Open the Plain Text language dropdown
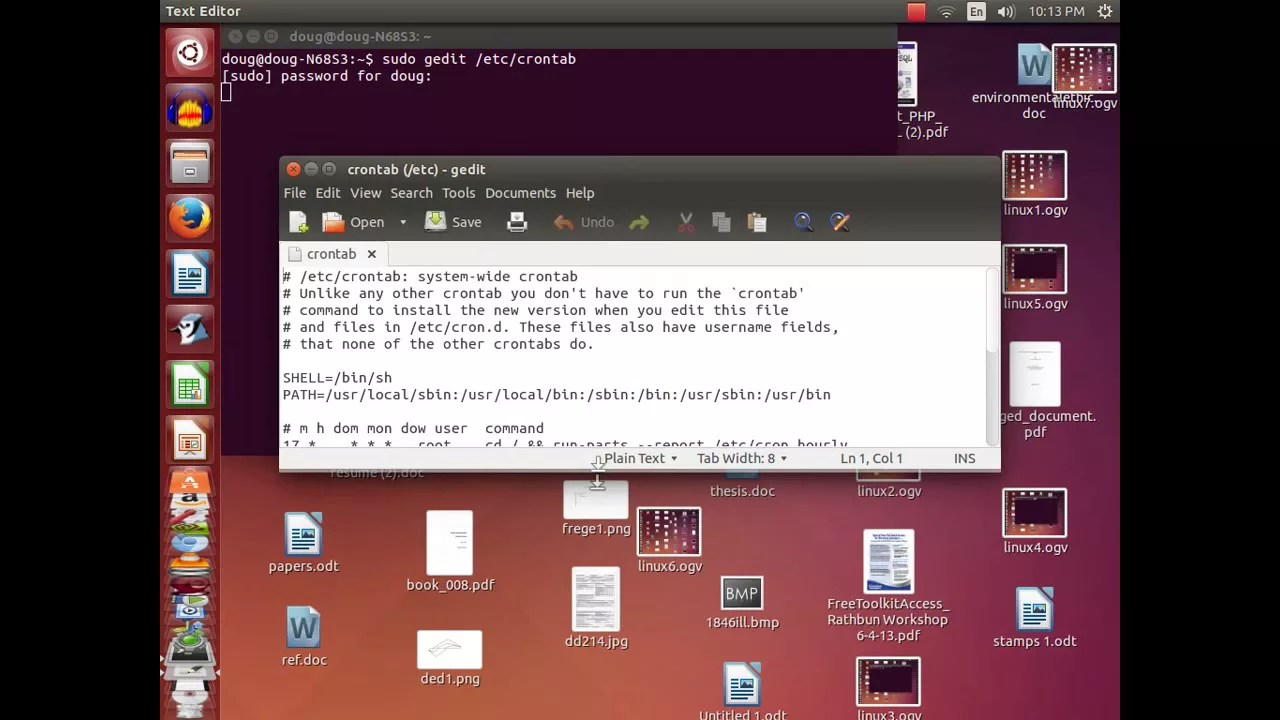This screenshot has height=720, width=1280. (640, 458)
